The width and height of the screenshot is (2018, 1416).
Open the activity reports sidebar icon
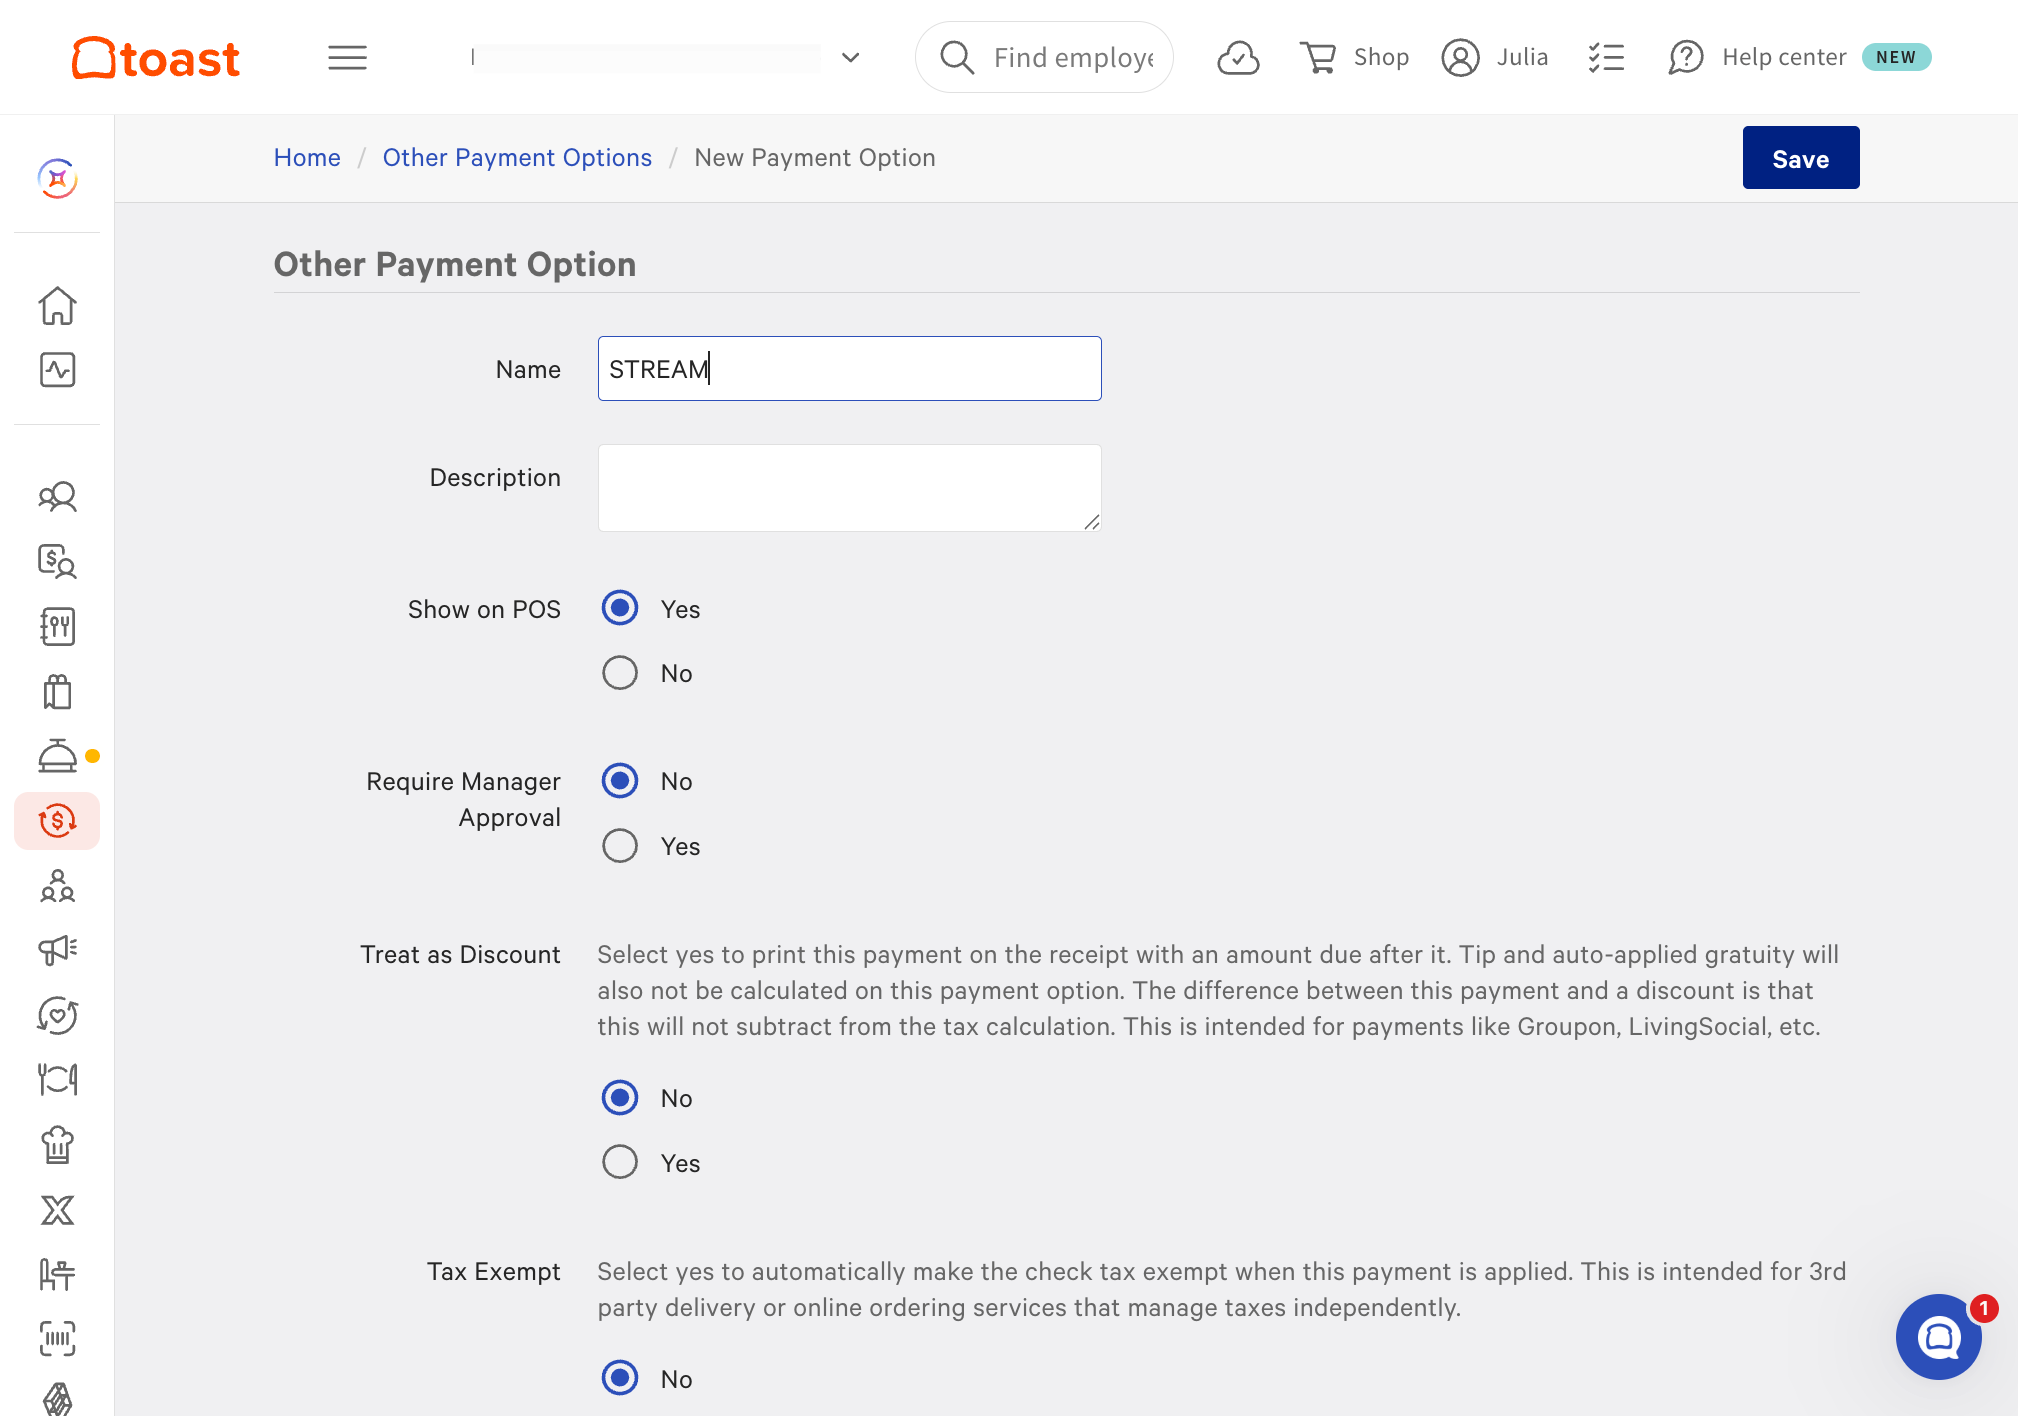[57, 370]
